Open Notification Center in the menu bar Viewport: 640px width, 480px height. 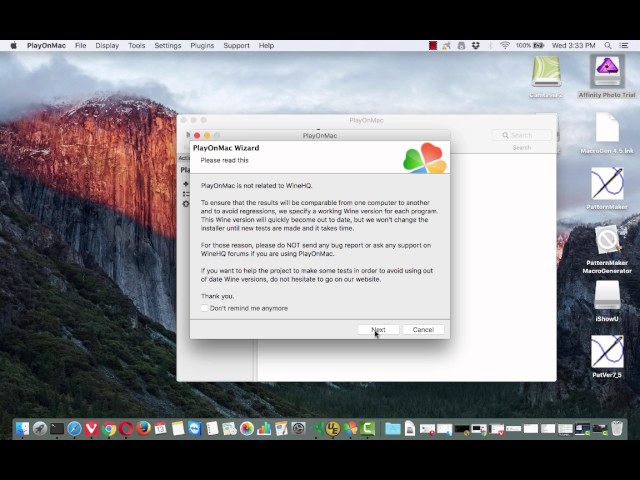(624, 45)
